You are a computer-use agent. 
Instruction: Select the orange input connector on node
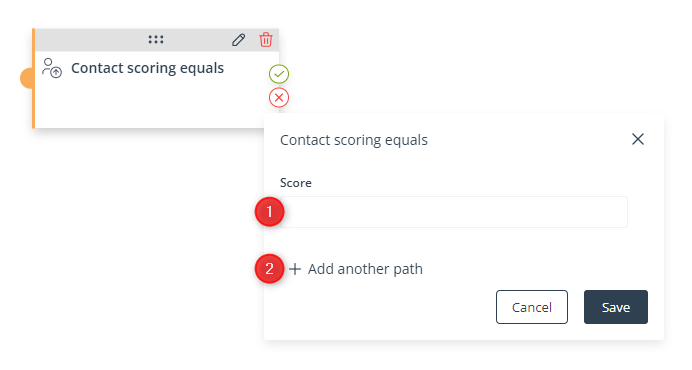(x=26, y=78)
